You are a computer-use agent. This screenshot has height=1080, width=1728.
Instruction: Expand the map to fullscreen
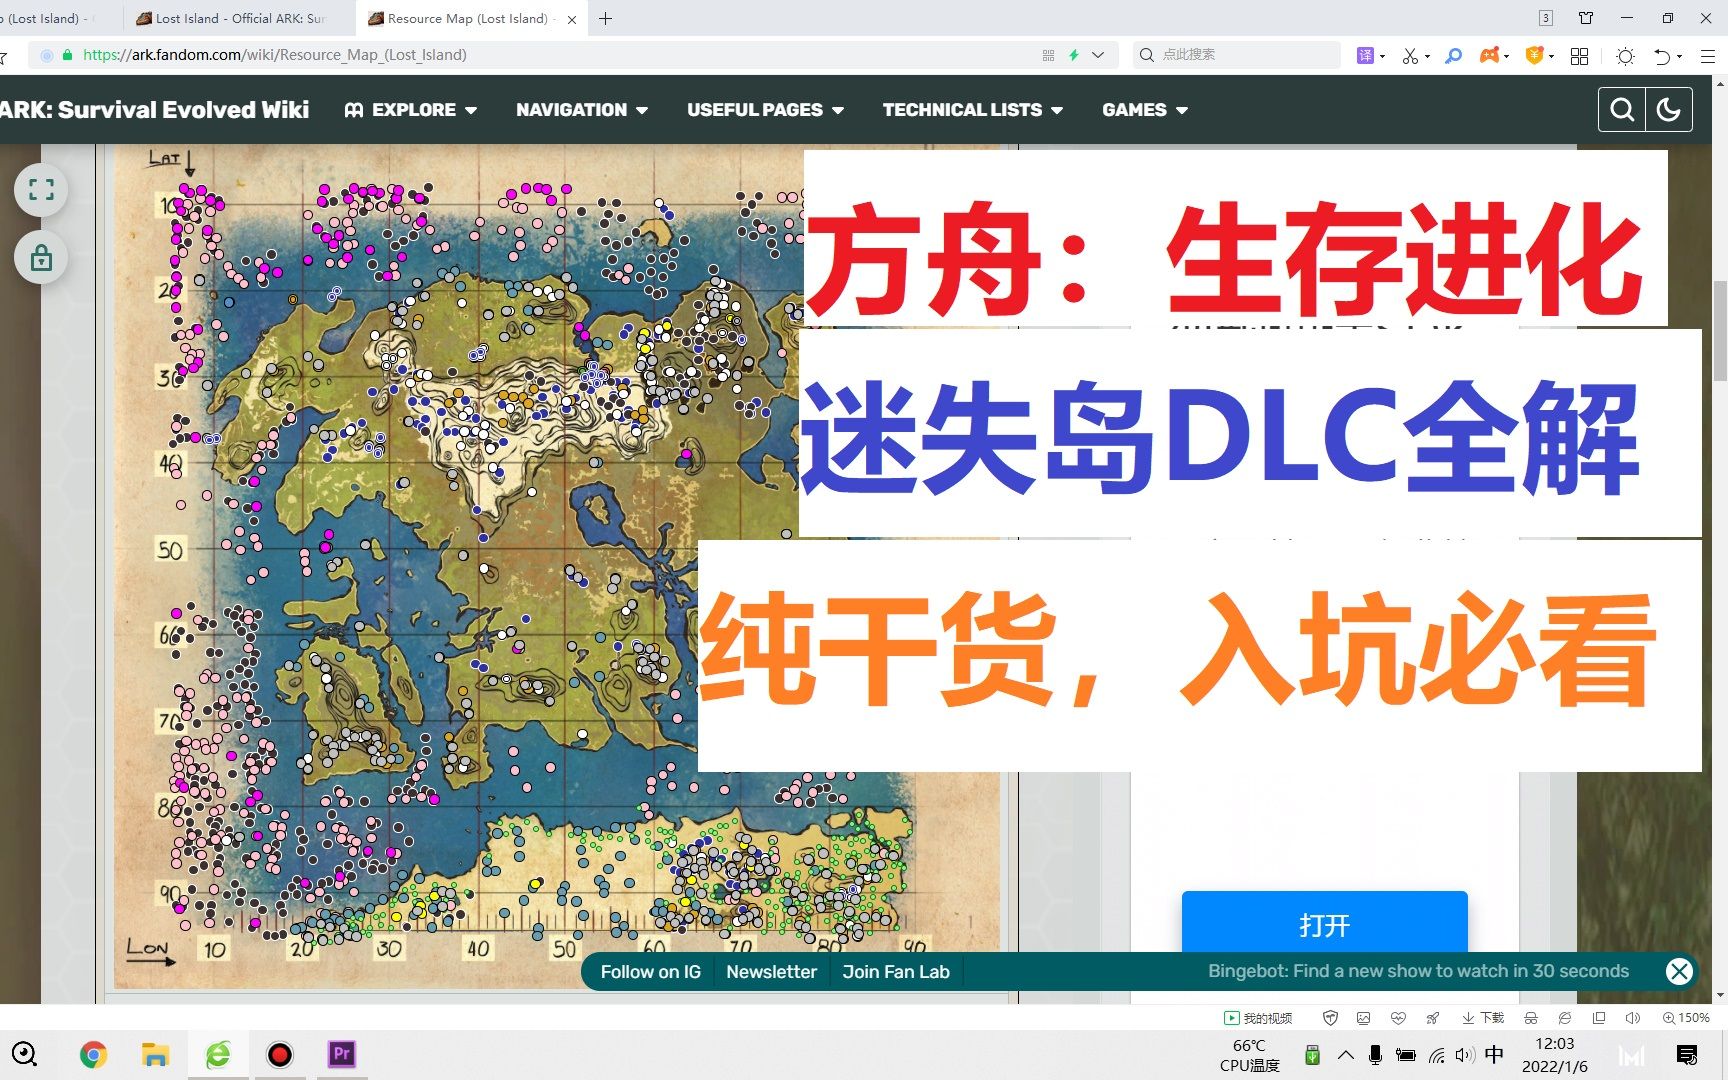(x=41, y=189)
